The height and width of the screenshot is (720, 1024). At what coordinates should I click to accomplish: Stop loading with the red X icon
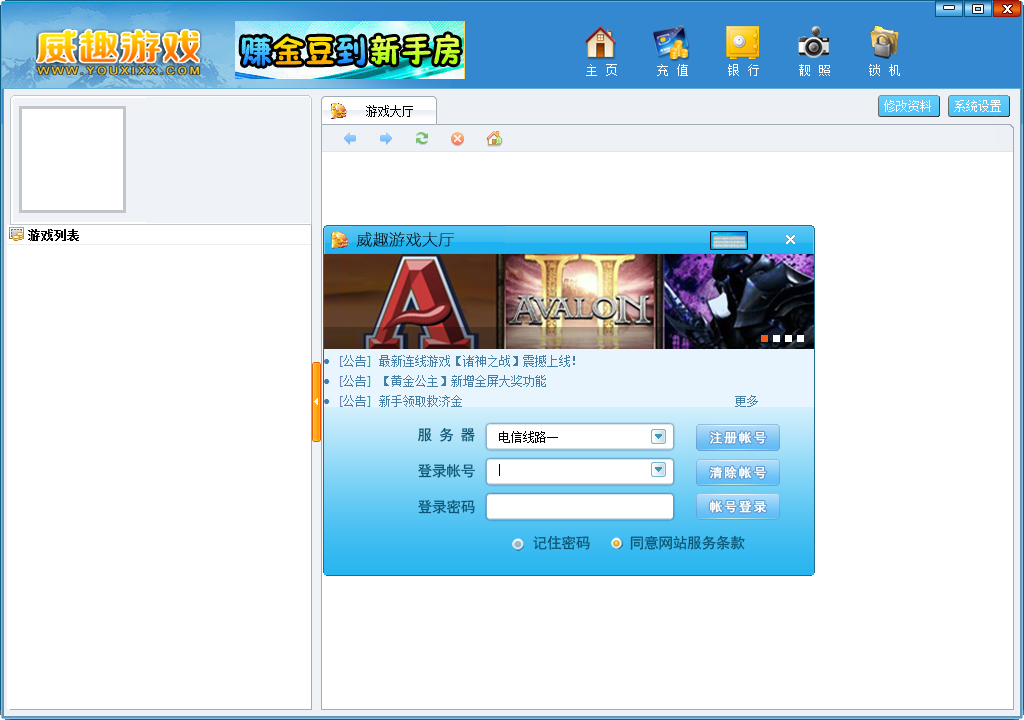457,139
